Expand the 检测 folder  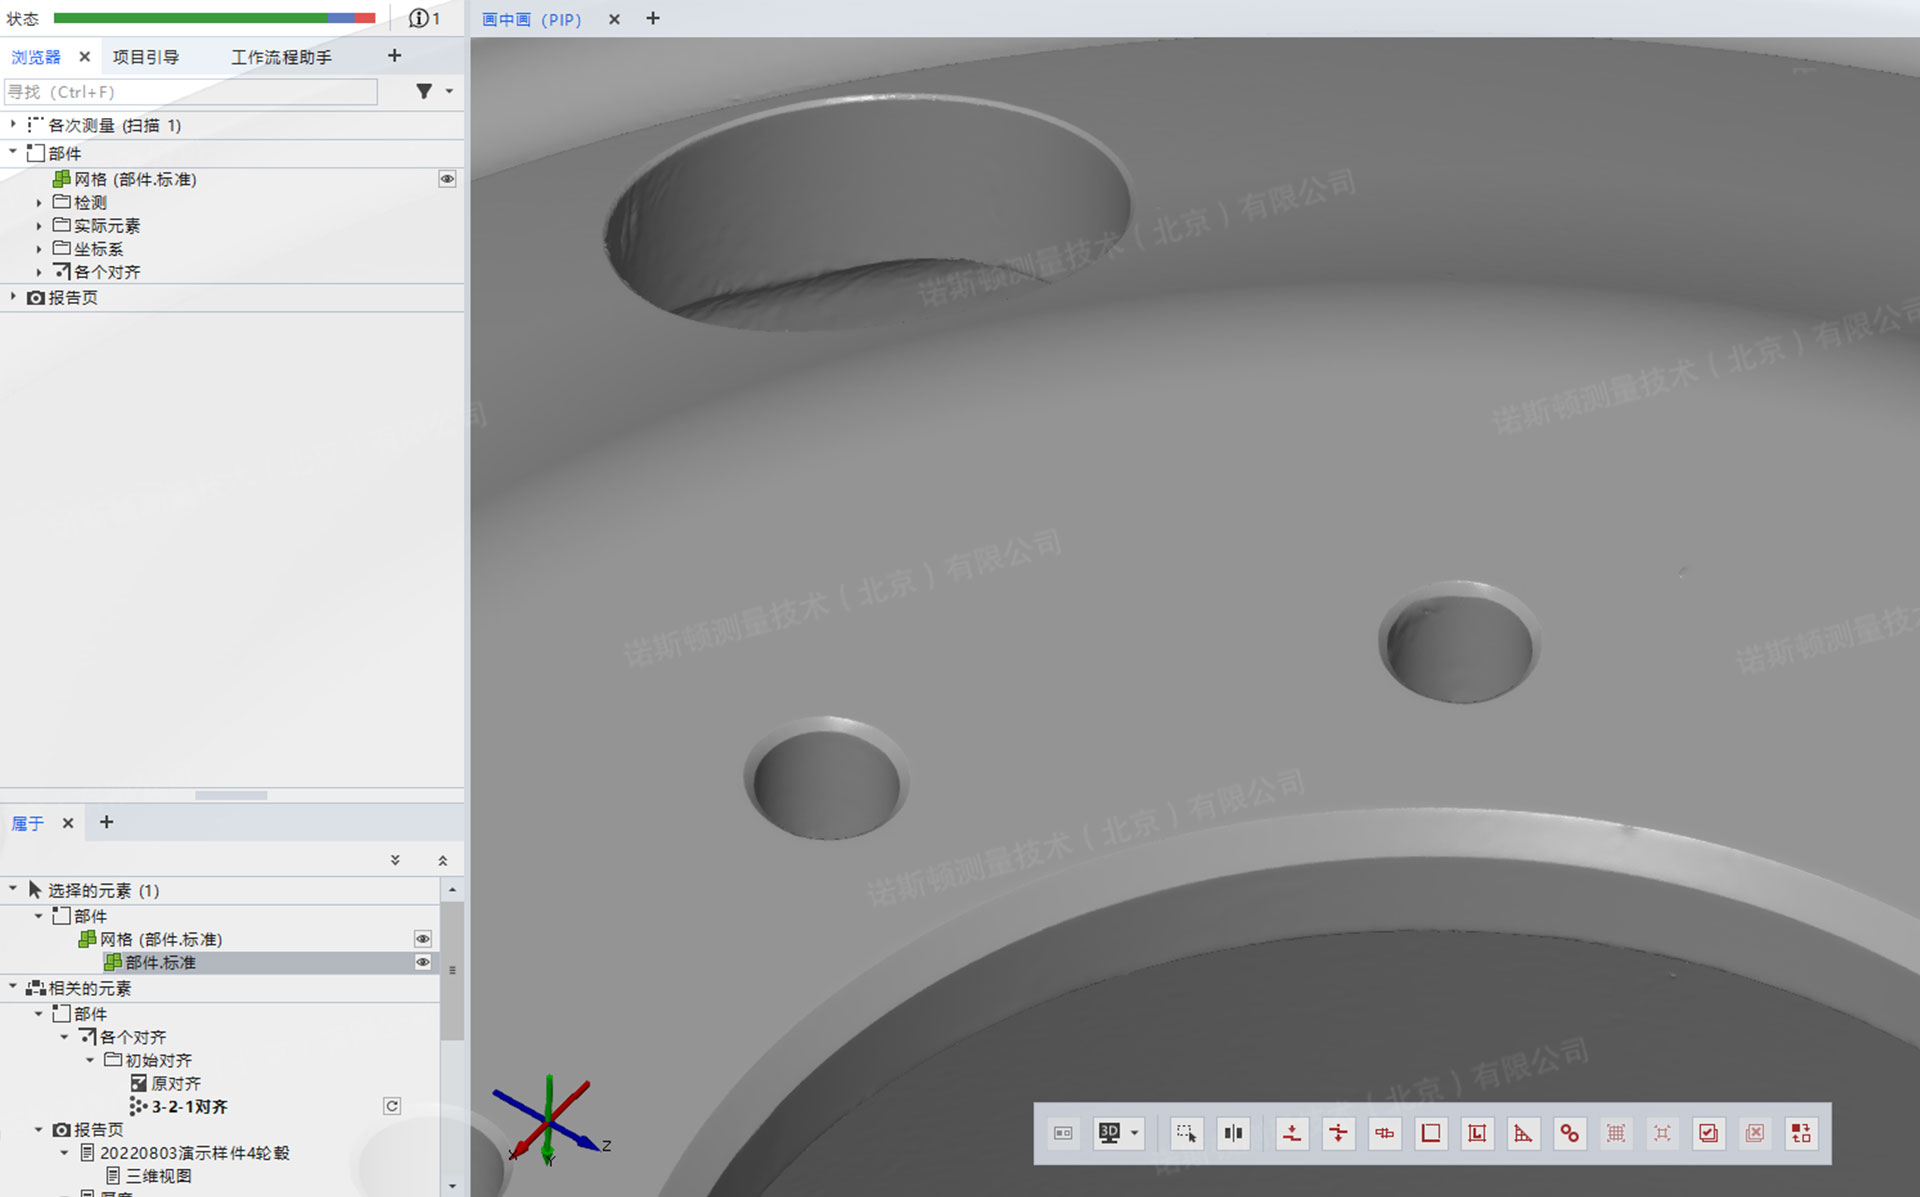click(39, 203)
